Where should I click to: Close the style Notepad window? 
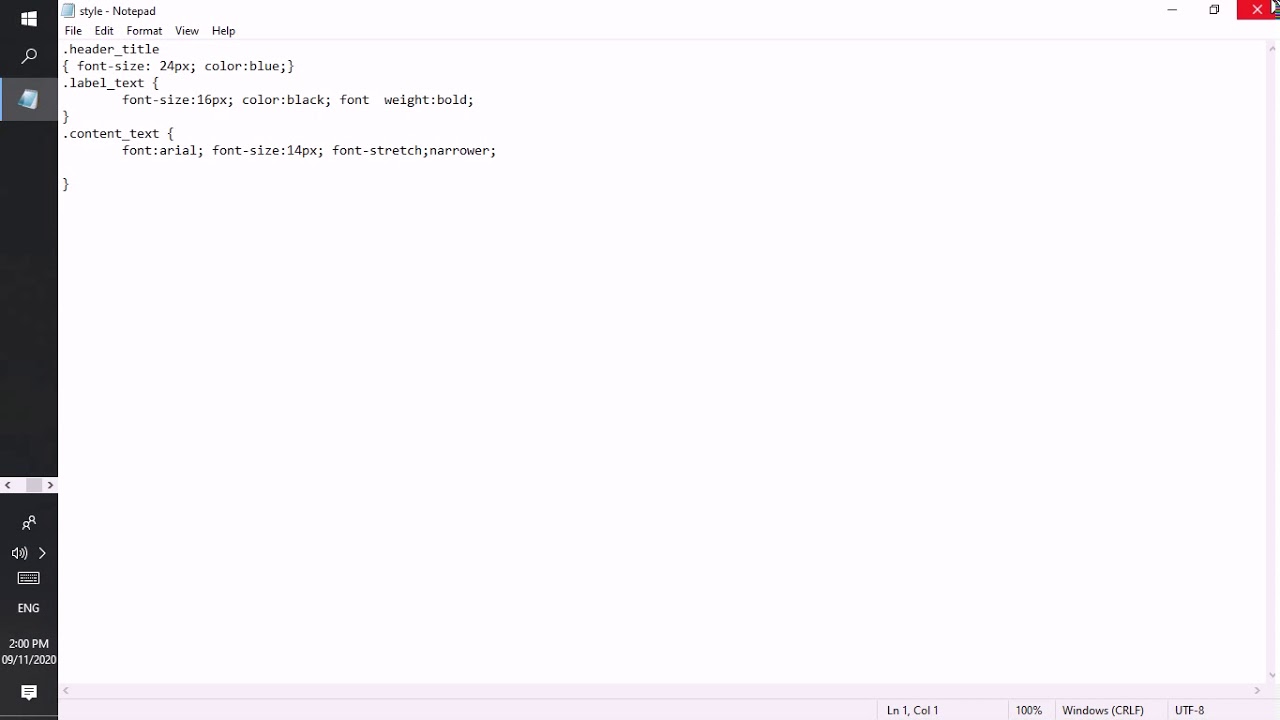click(x=1257, y=10)
